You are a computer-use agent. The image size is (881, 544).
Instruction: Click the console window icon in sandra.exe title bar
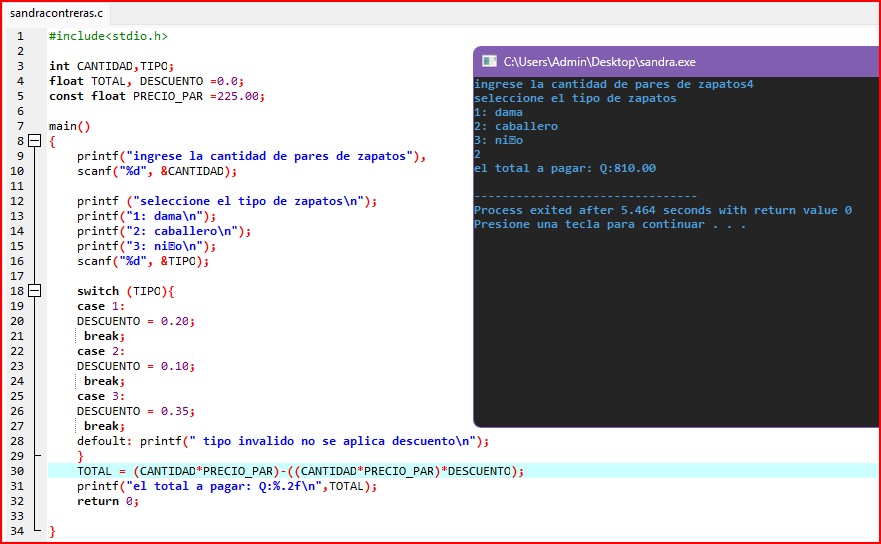pyautogui.click(x=489, y=61)
